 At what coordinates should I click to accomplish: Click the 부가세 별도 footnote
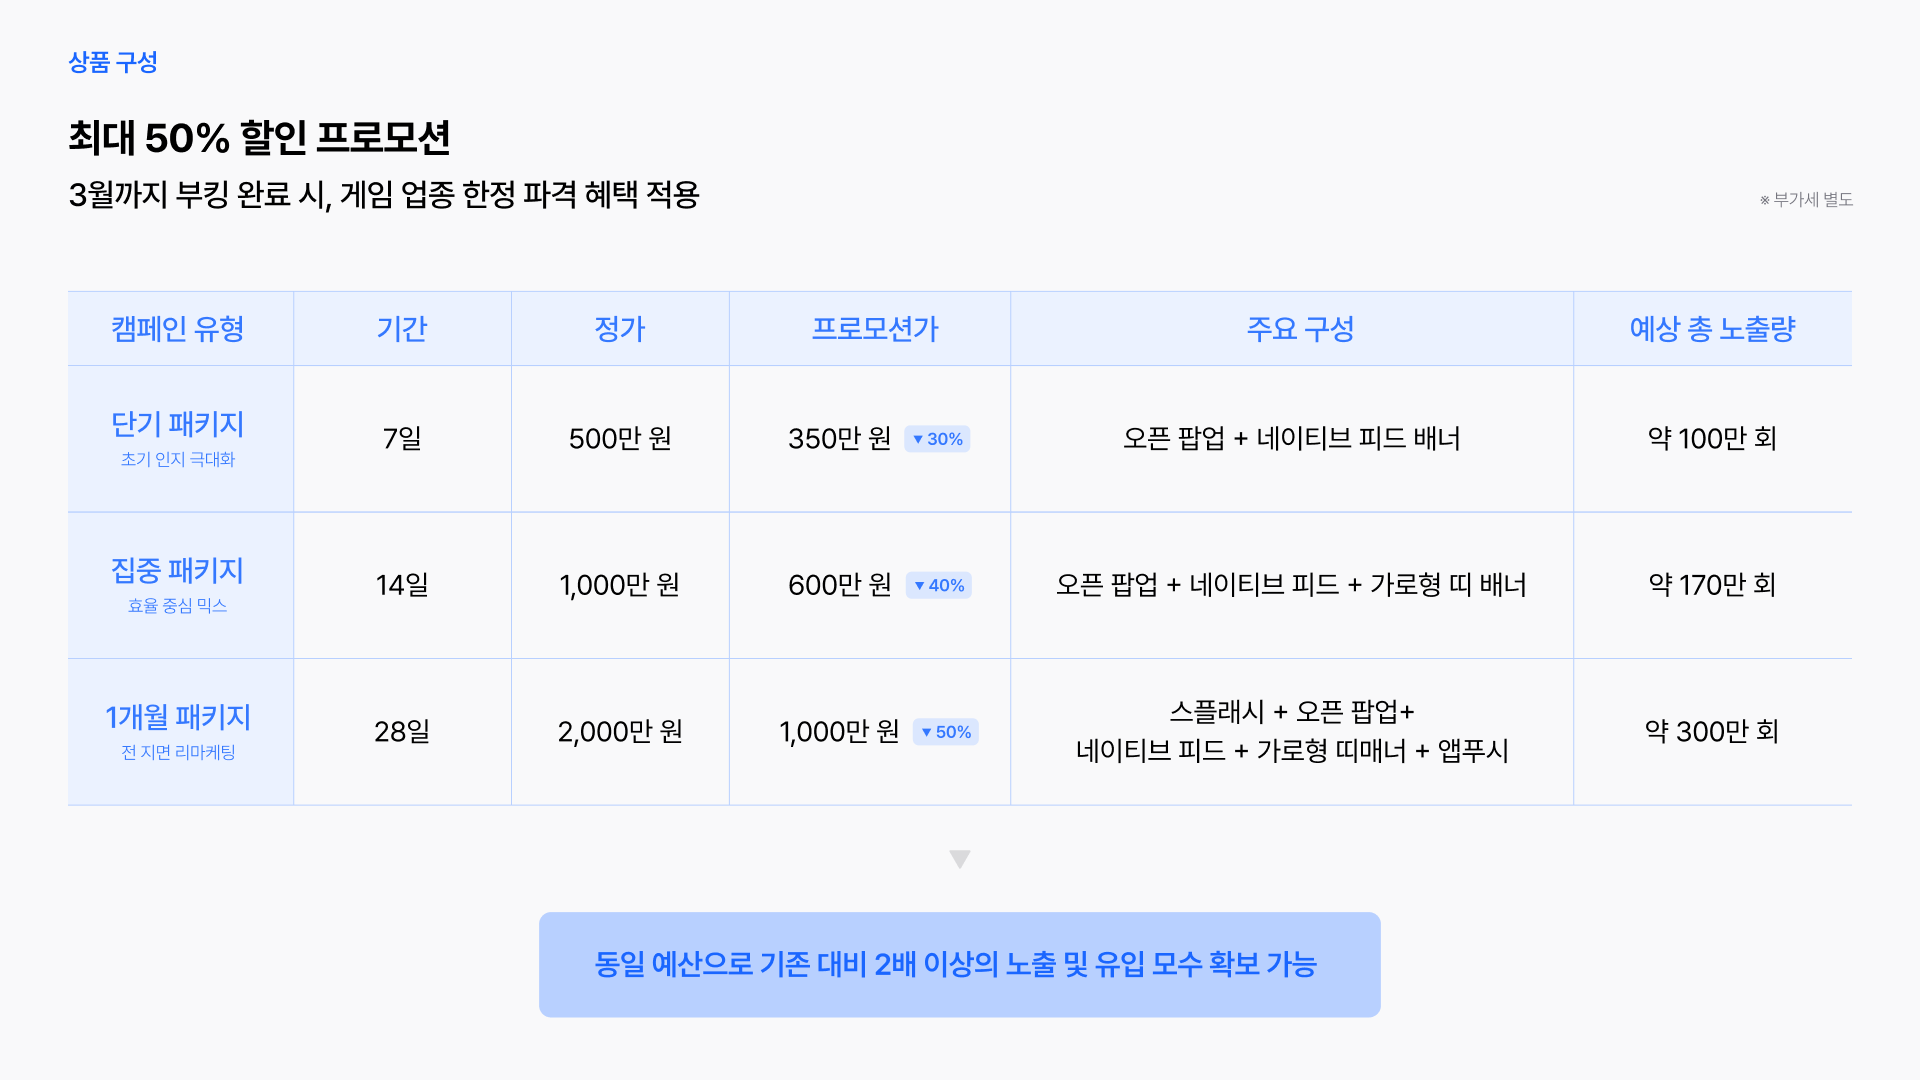tap(1807, 200)
